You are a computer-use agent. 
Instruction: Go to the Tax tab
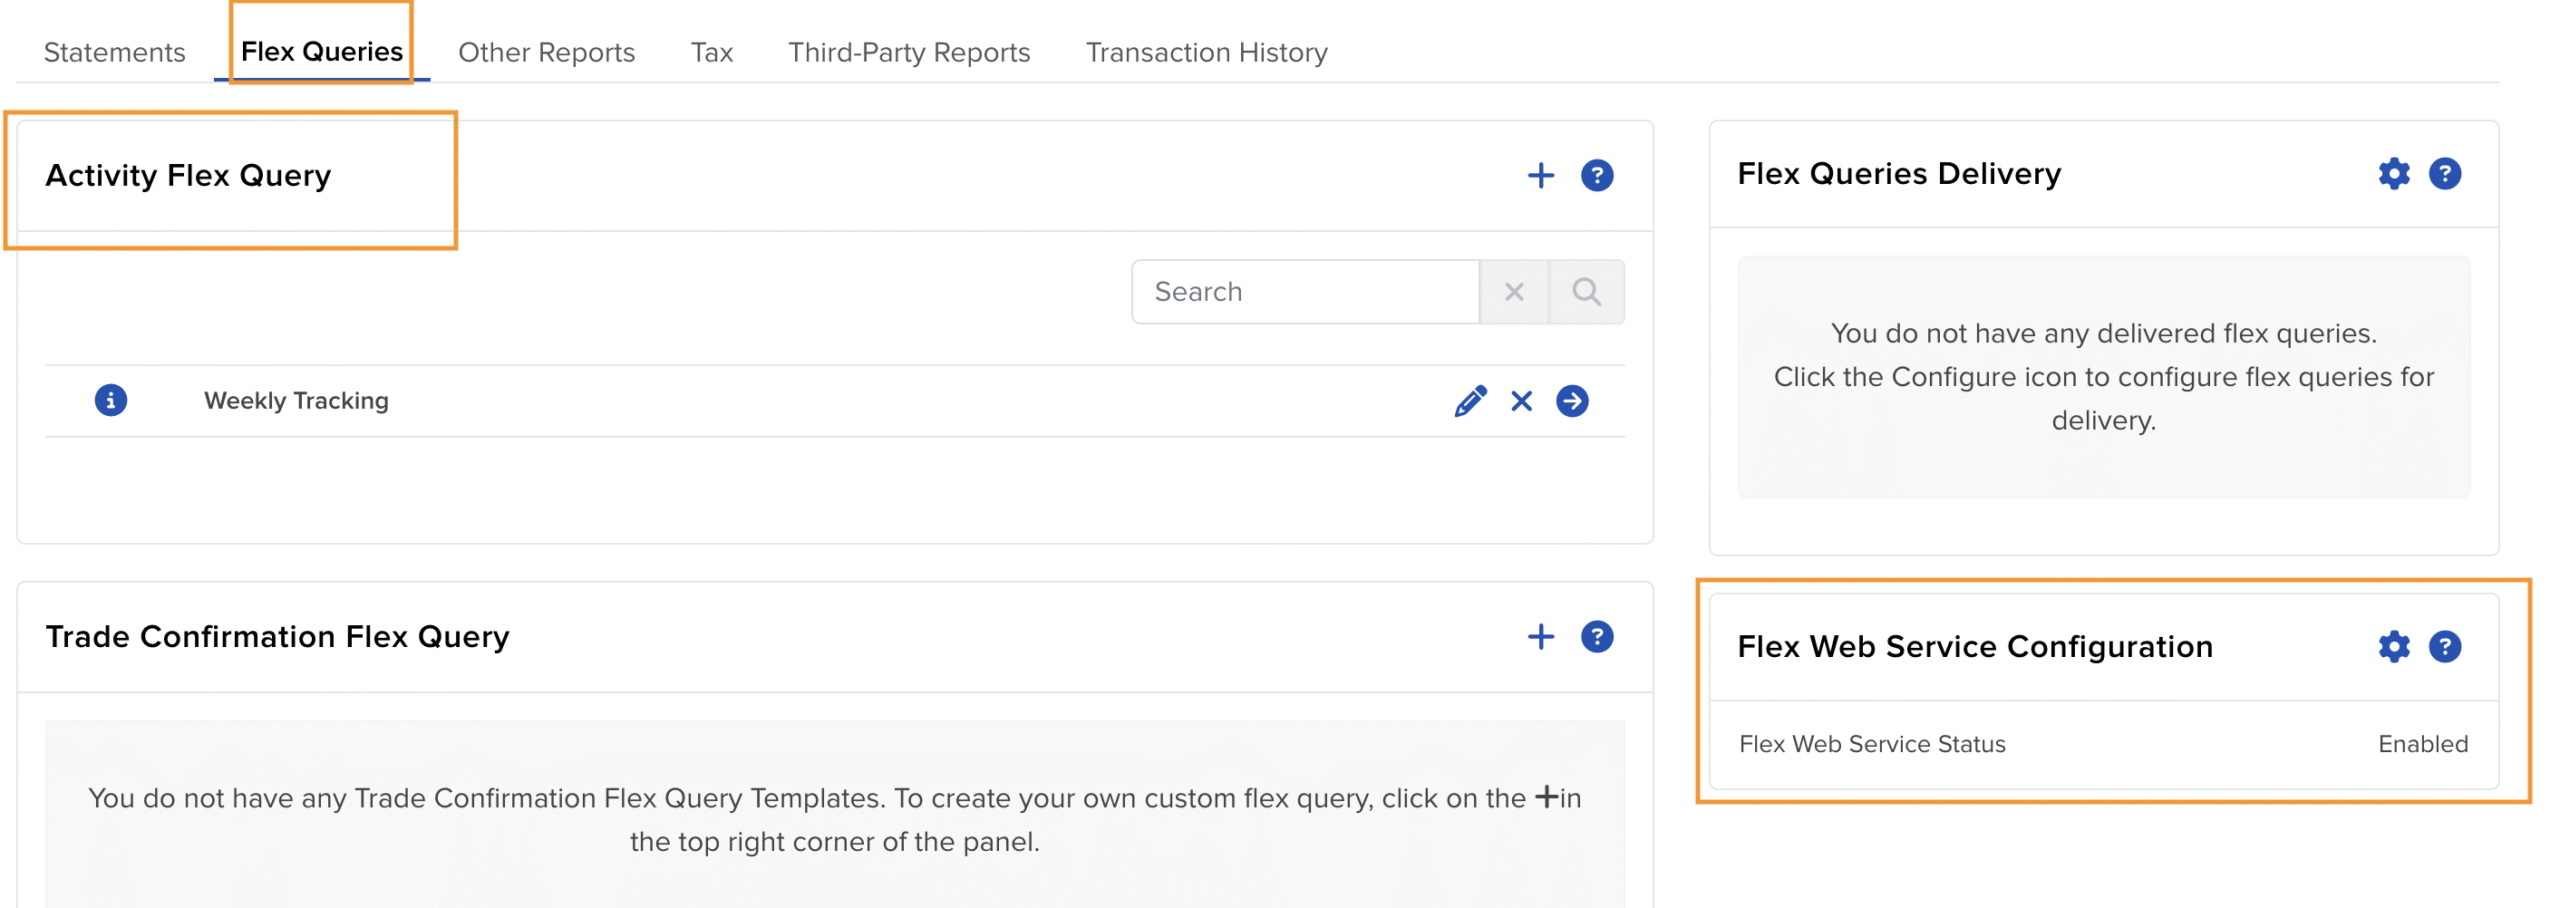pos(711,52)
